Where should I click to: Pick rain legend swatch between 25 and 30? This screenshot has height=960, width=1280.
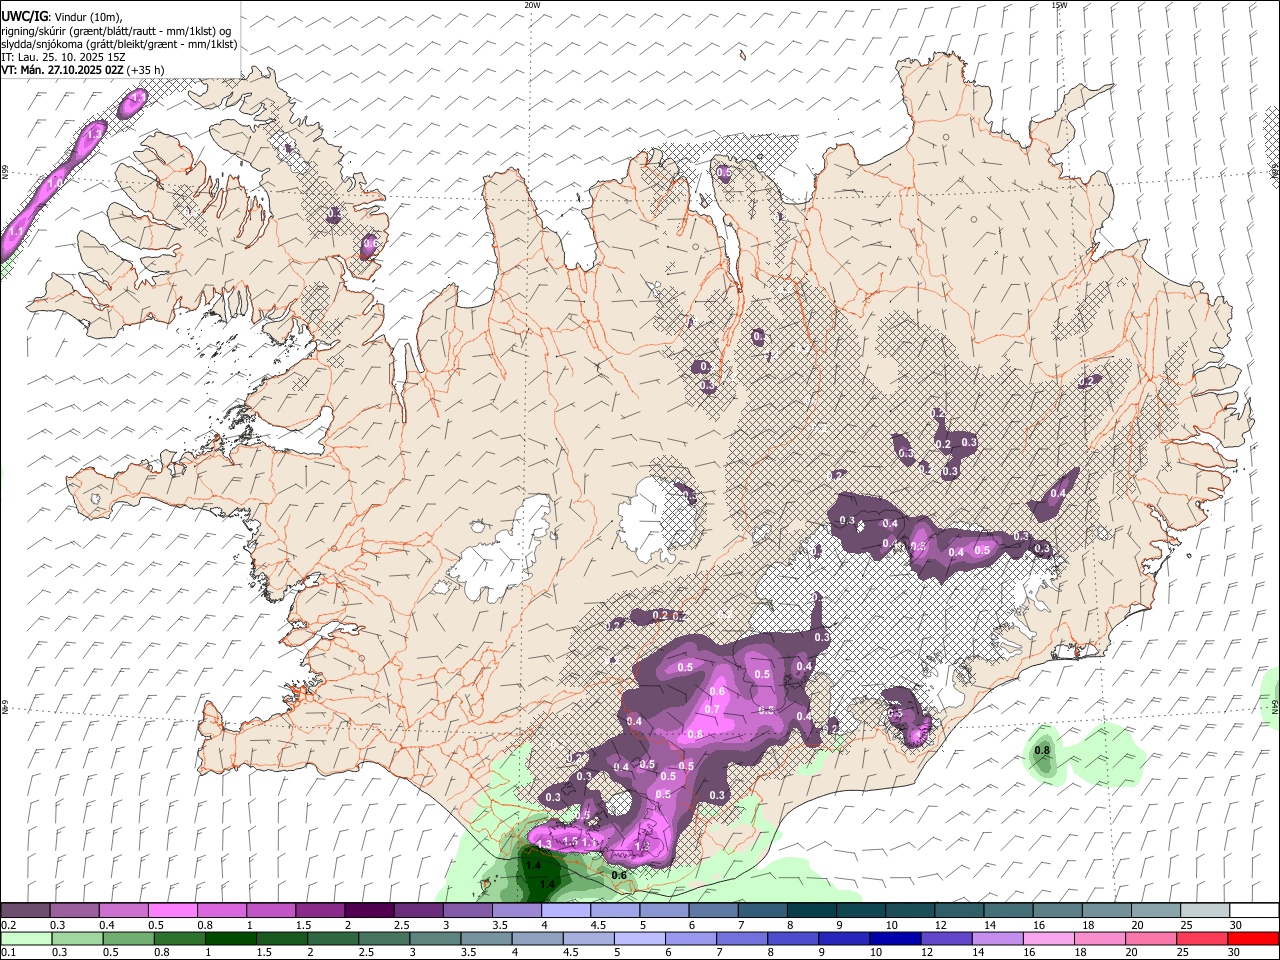point(1201,939)
